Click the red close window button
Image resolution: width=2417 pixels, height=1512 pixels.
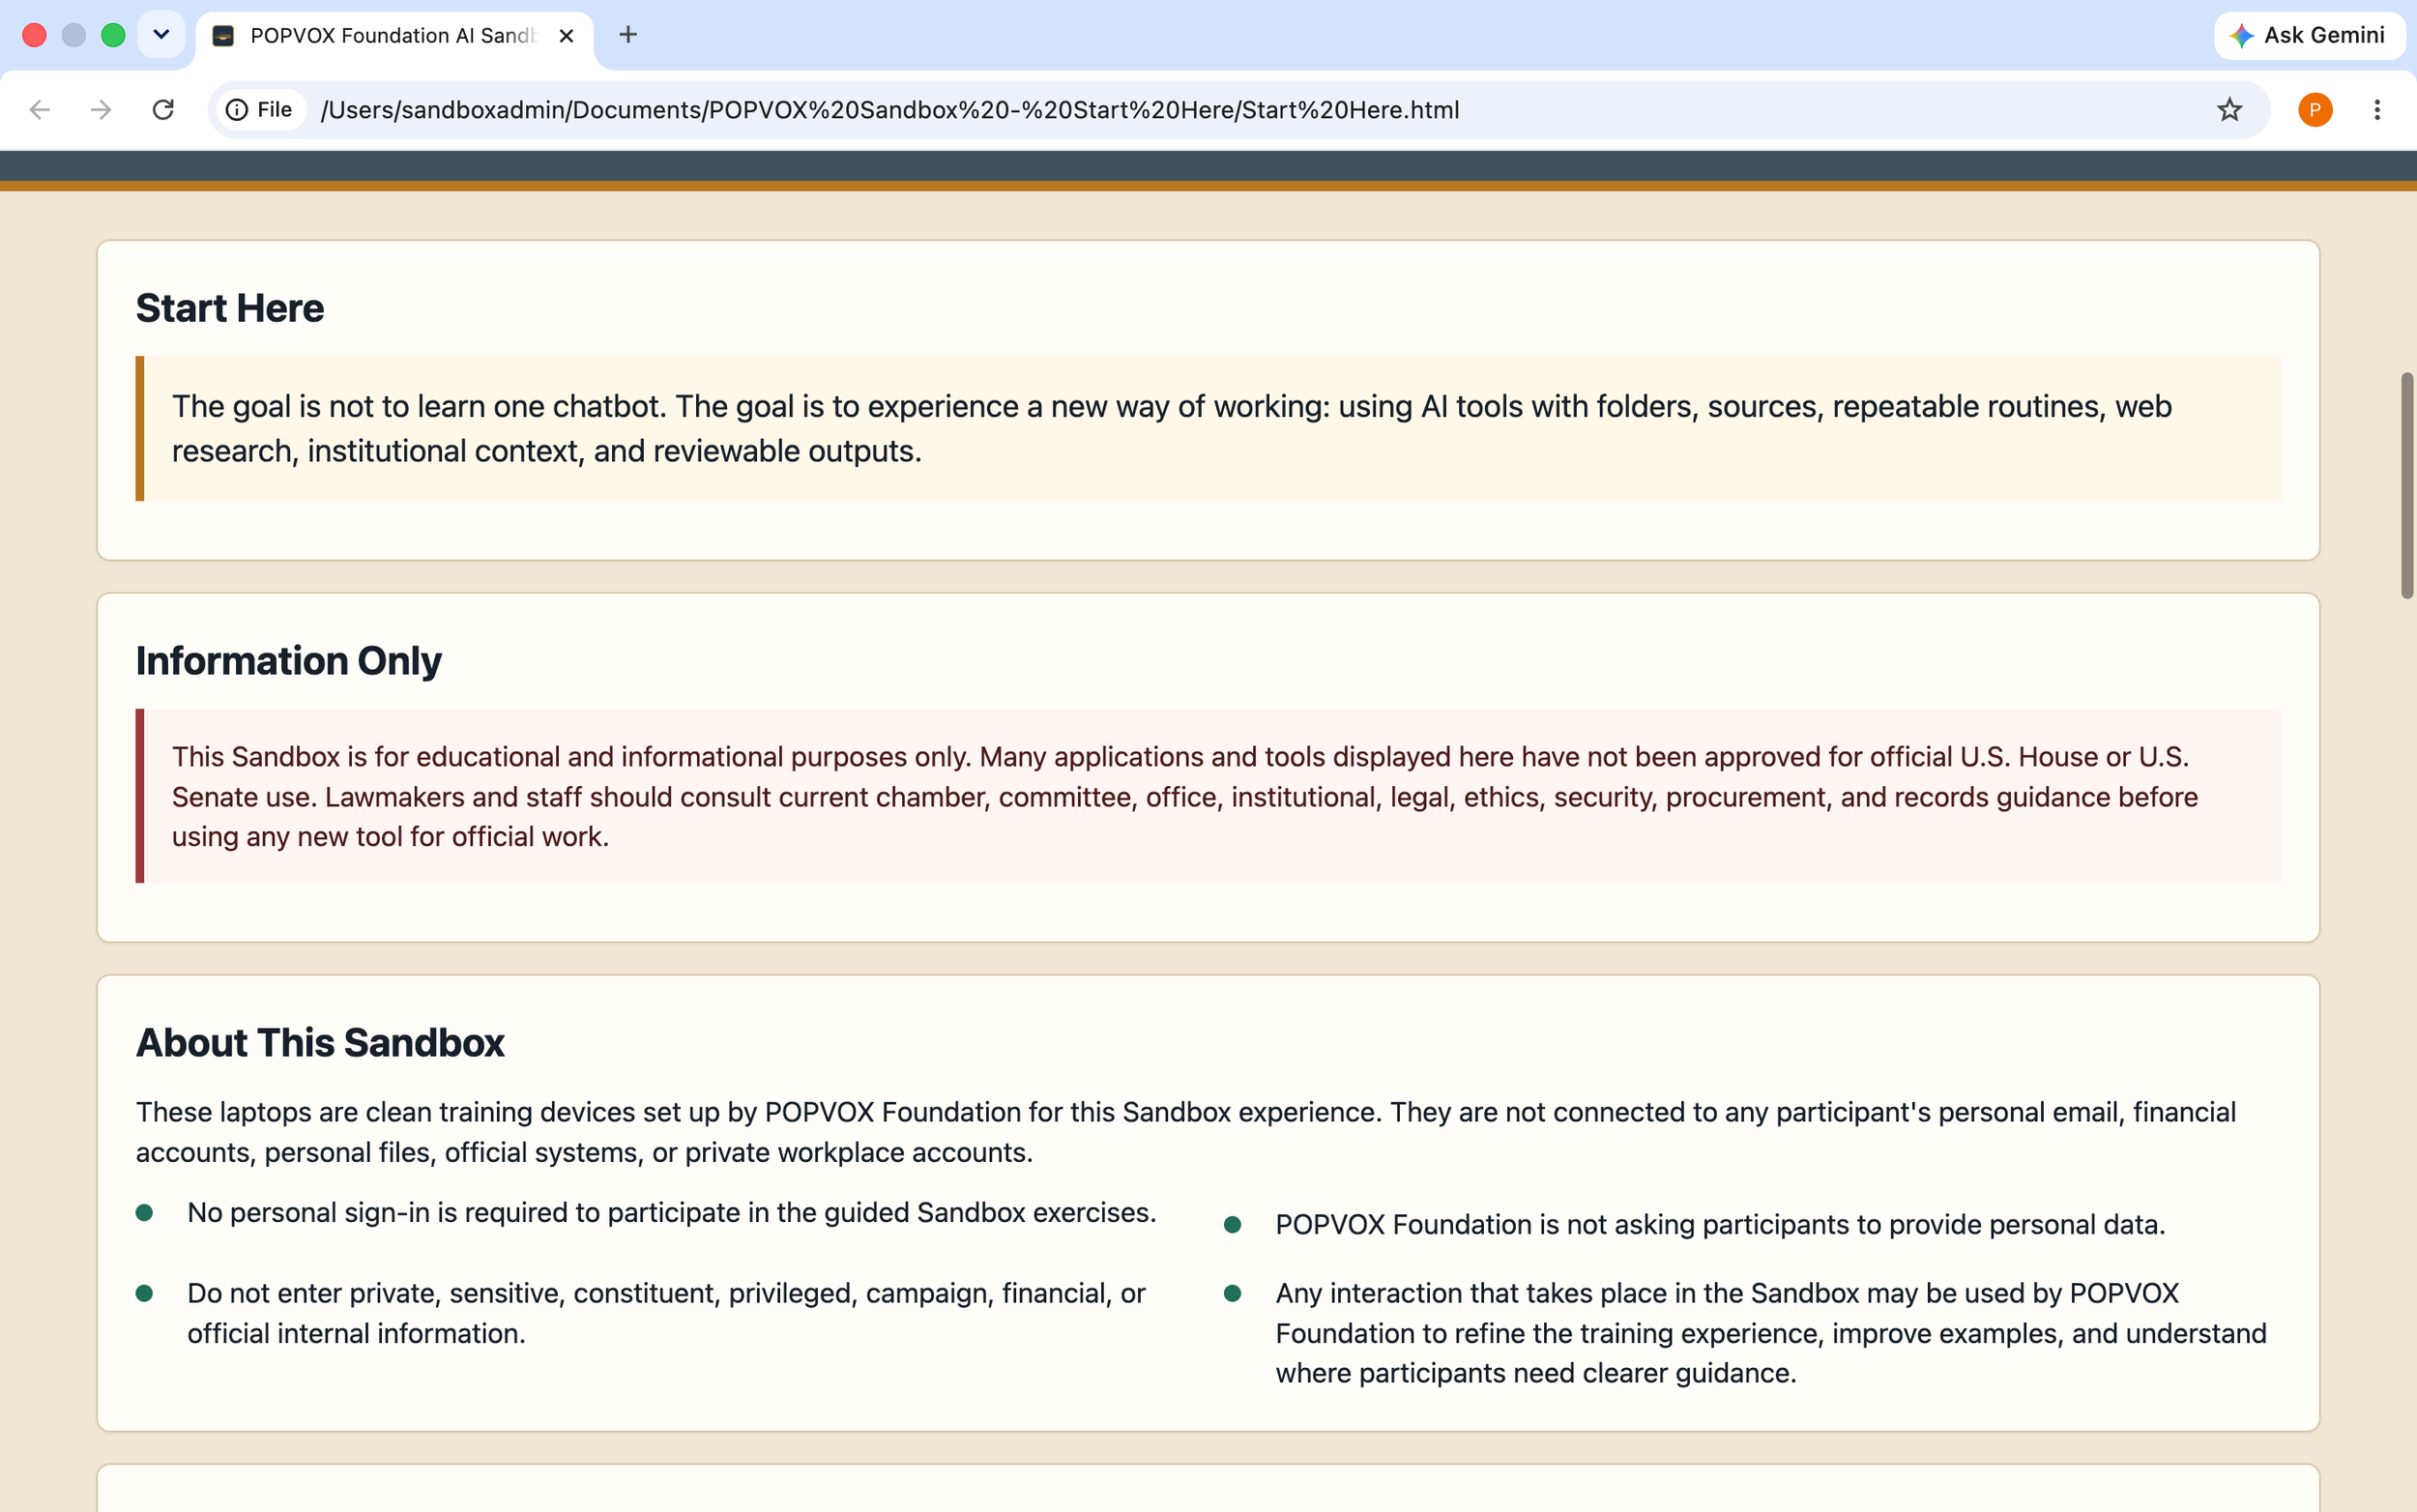tap(34, 35)
